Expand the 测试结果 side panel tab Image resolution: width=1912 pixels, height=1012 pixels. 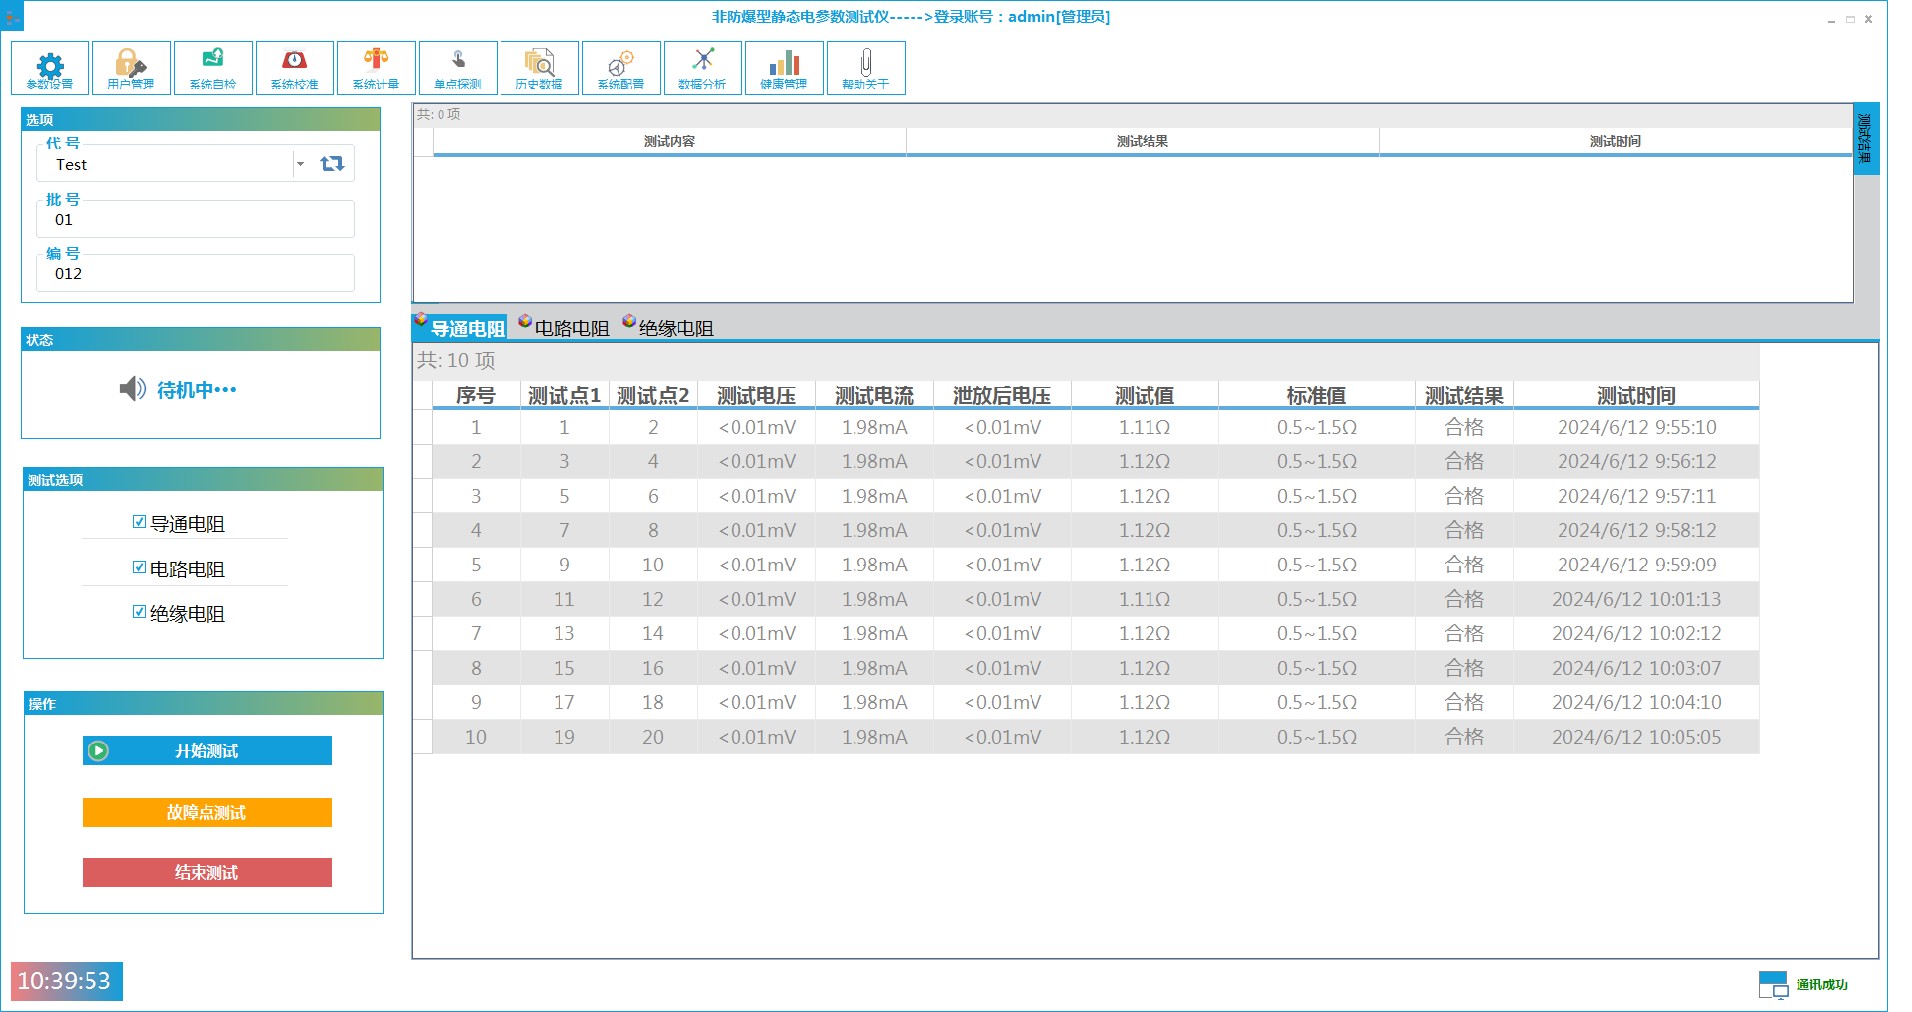(1865, 139)
